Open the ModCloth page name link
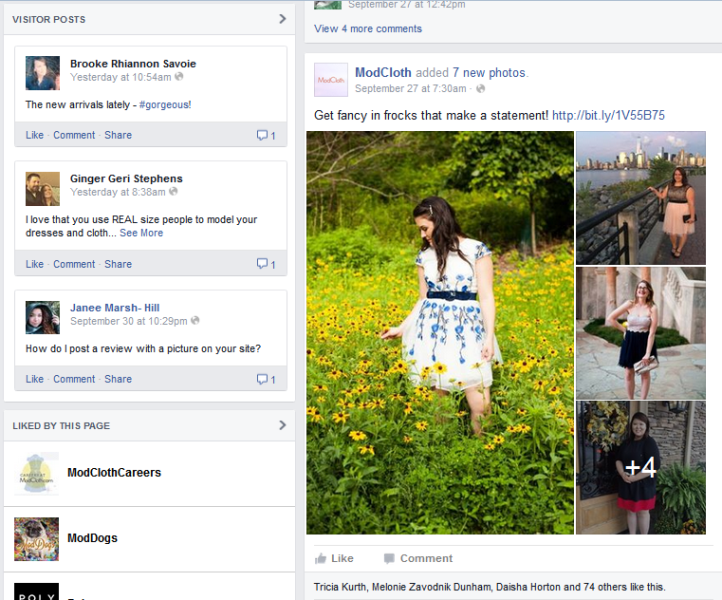722x600 pixels. tap(383, 72)
